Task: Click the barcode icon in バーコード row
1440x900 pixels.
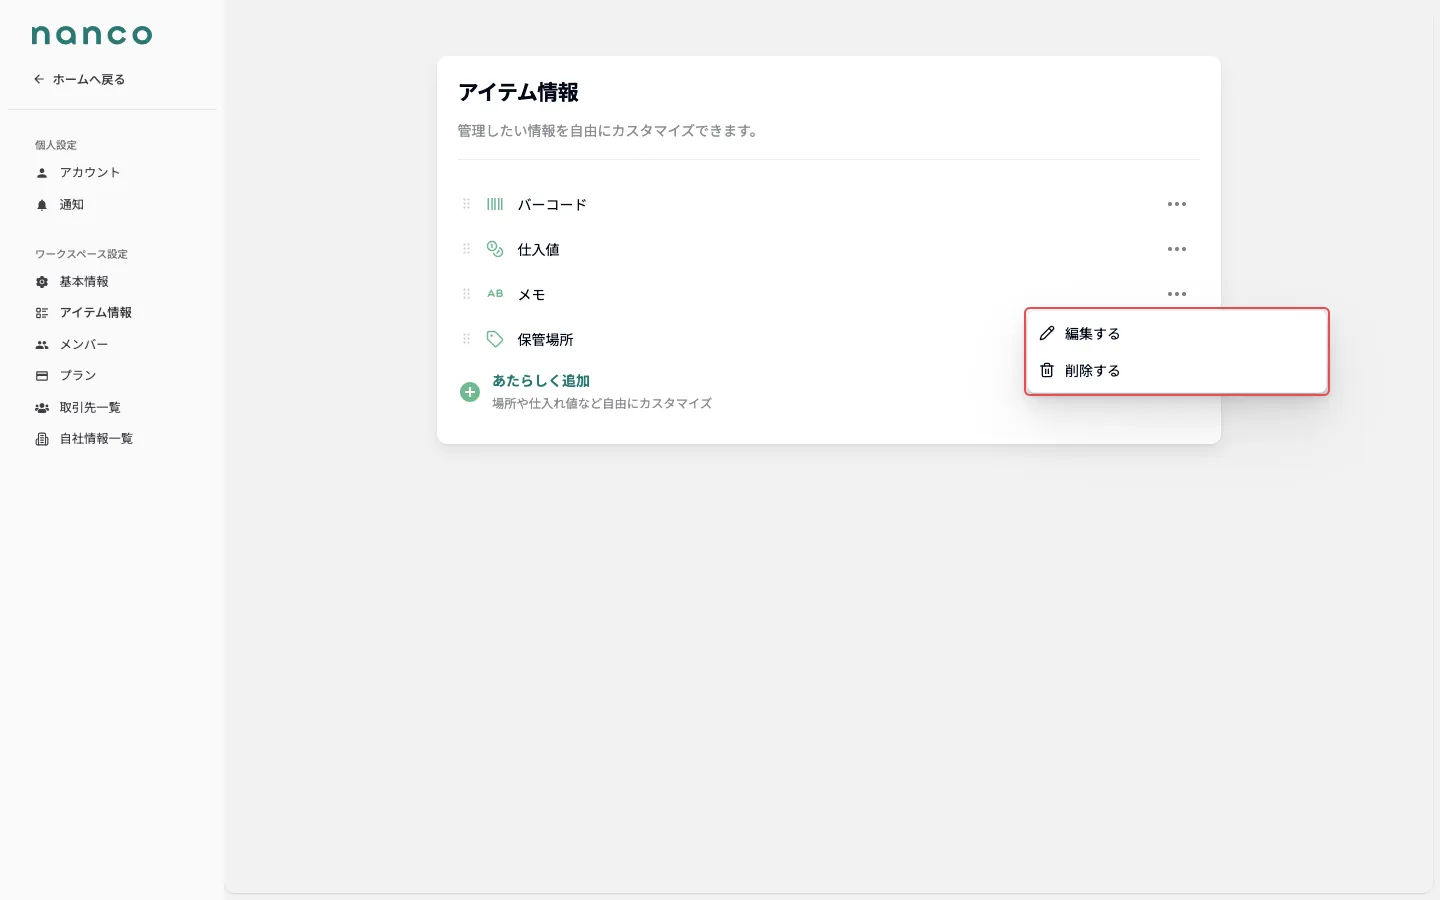Action: 495,204
